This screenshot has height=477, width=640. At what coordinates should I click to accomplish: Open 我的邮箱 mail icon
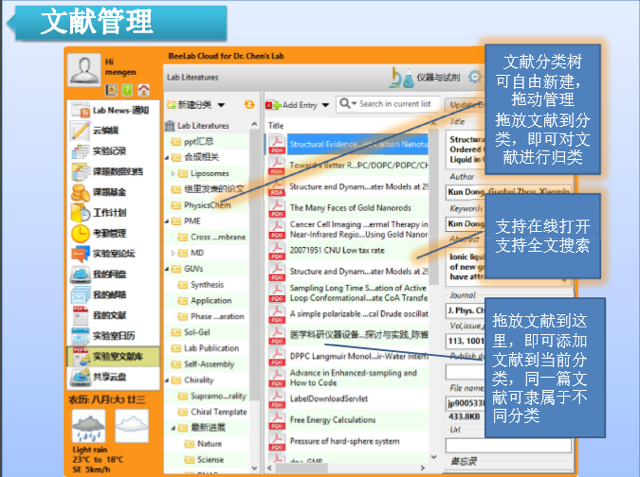click(80, 295)
